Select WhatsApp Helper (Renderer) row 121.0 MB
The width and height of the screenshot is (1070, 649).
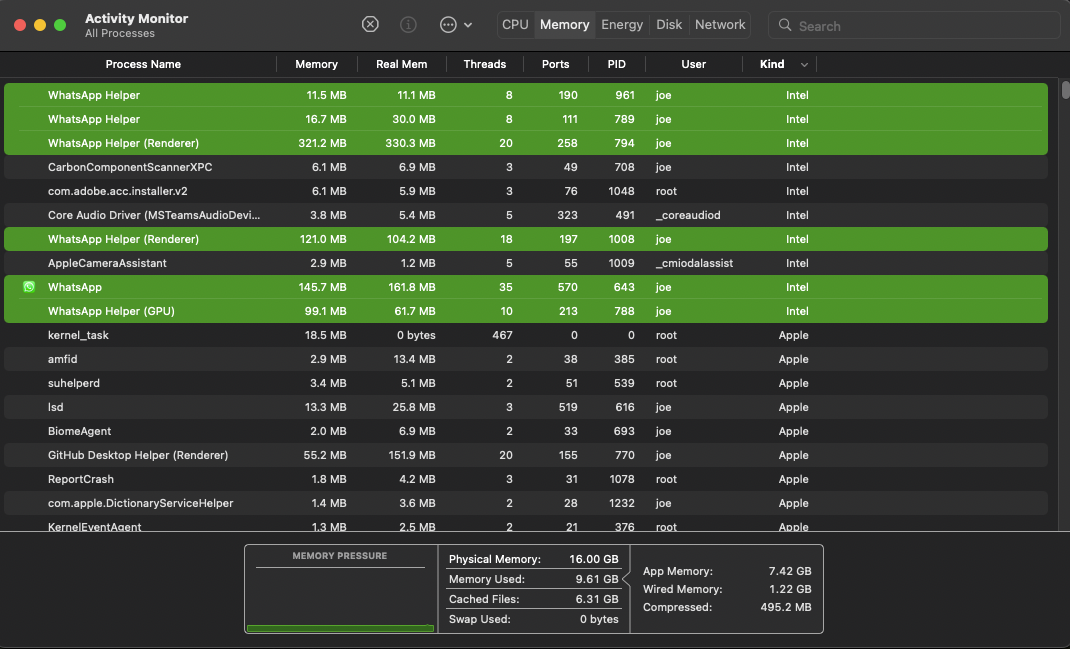click(525, 239)
